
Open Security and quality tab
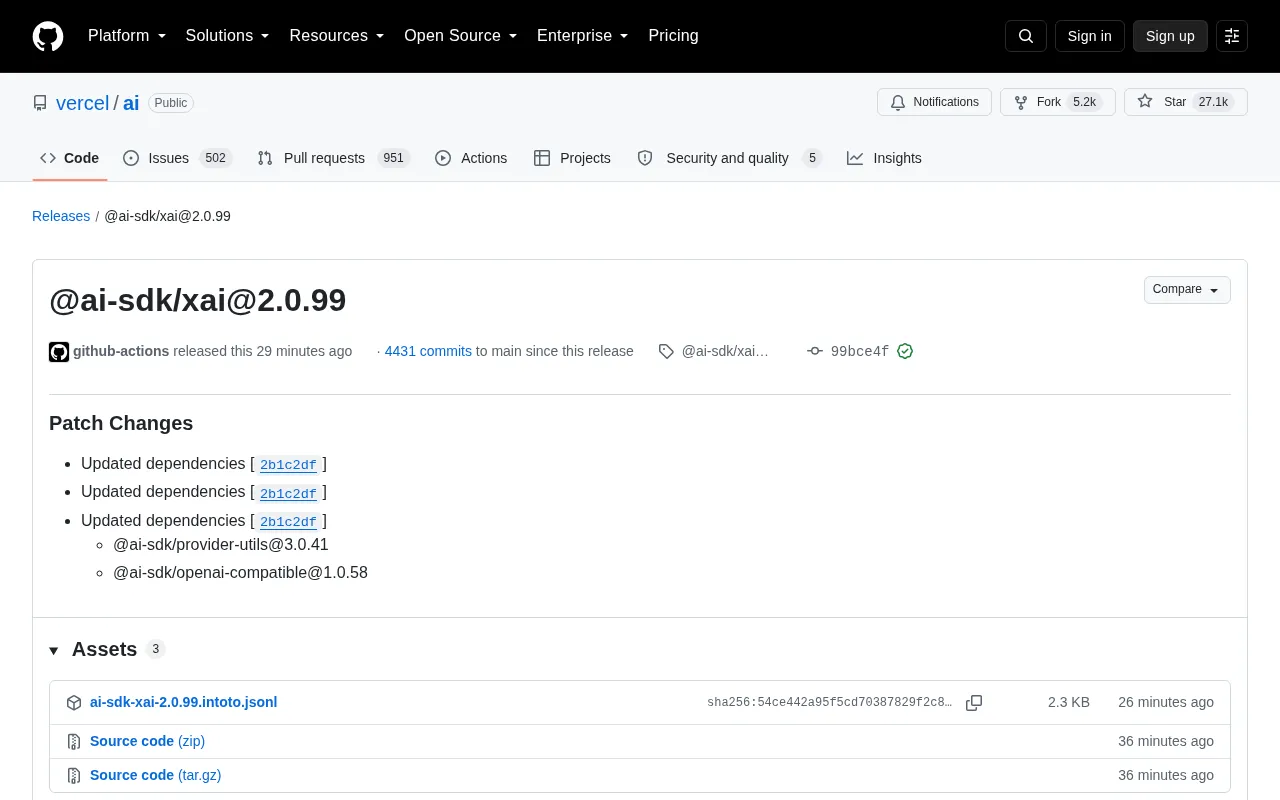729,158
